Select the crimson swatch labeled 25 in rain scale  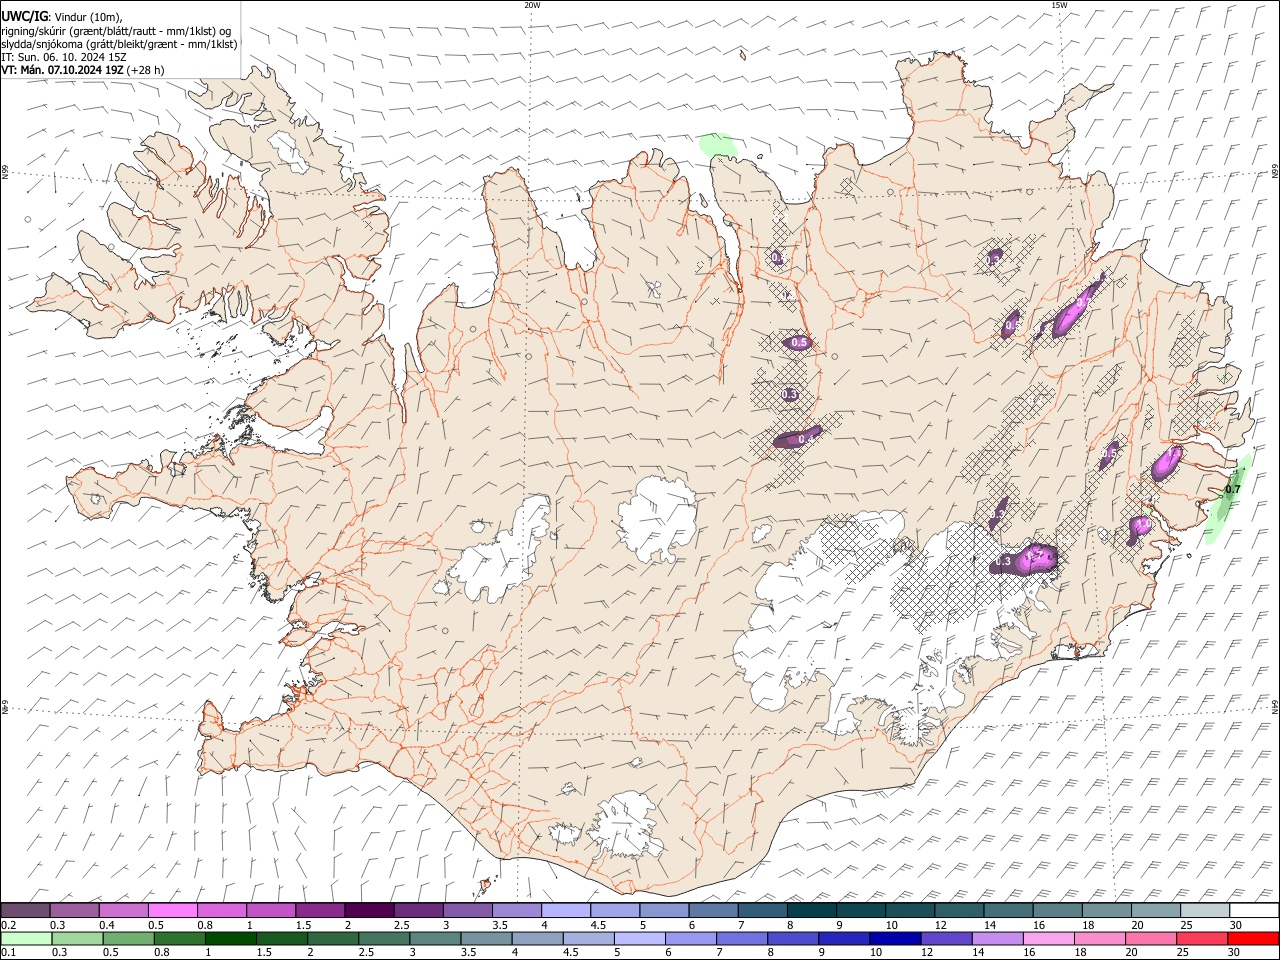(x=1201, y=939)
